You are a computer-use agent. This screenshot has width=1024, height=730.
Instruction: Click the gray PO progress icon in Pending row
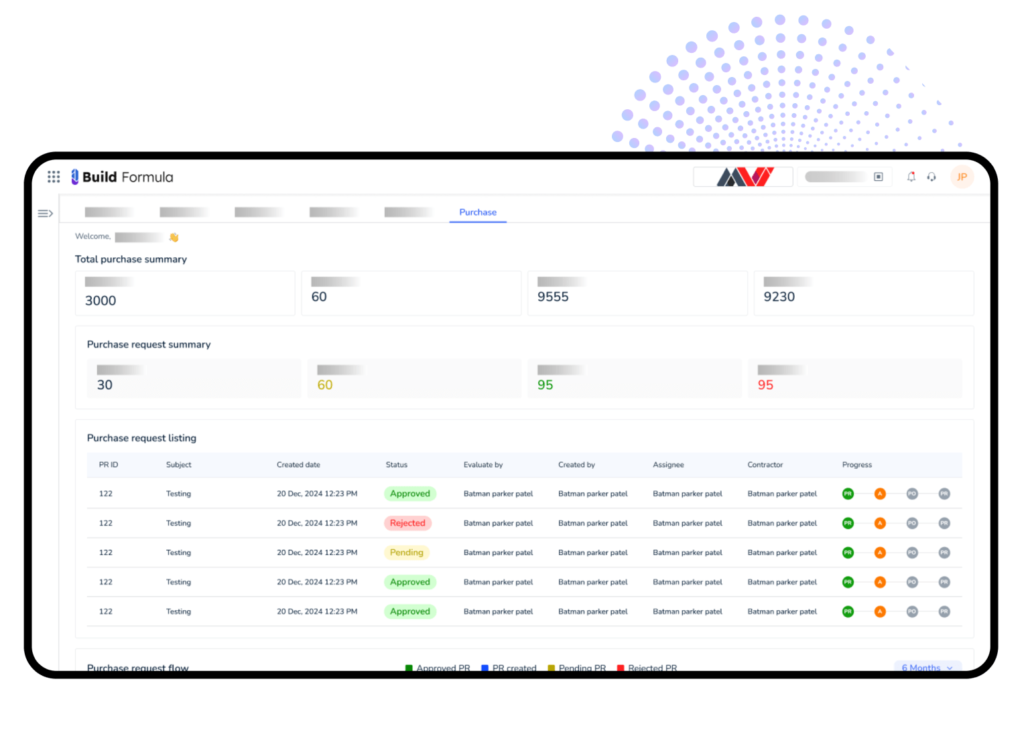coord(912,552)
